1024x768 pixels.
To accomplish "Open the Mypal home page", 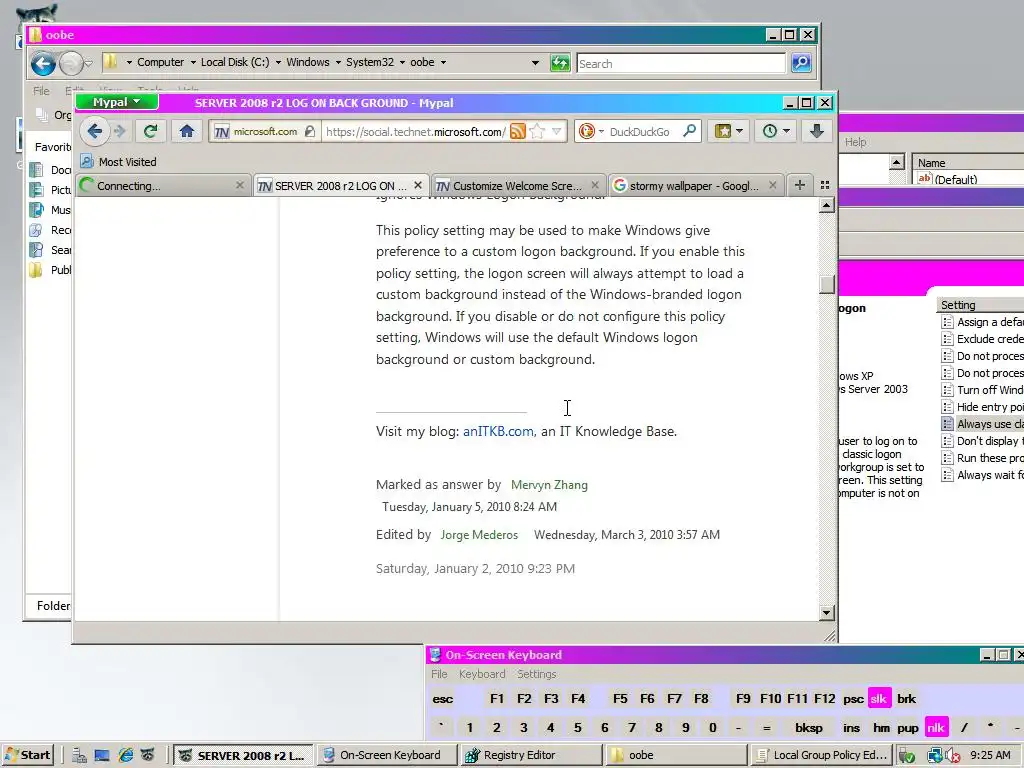I will (x=187, y=131).
